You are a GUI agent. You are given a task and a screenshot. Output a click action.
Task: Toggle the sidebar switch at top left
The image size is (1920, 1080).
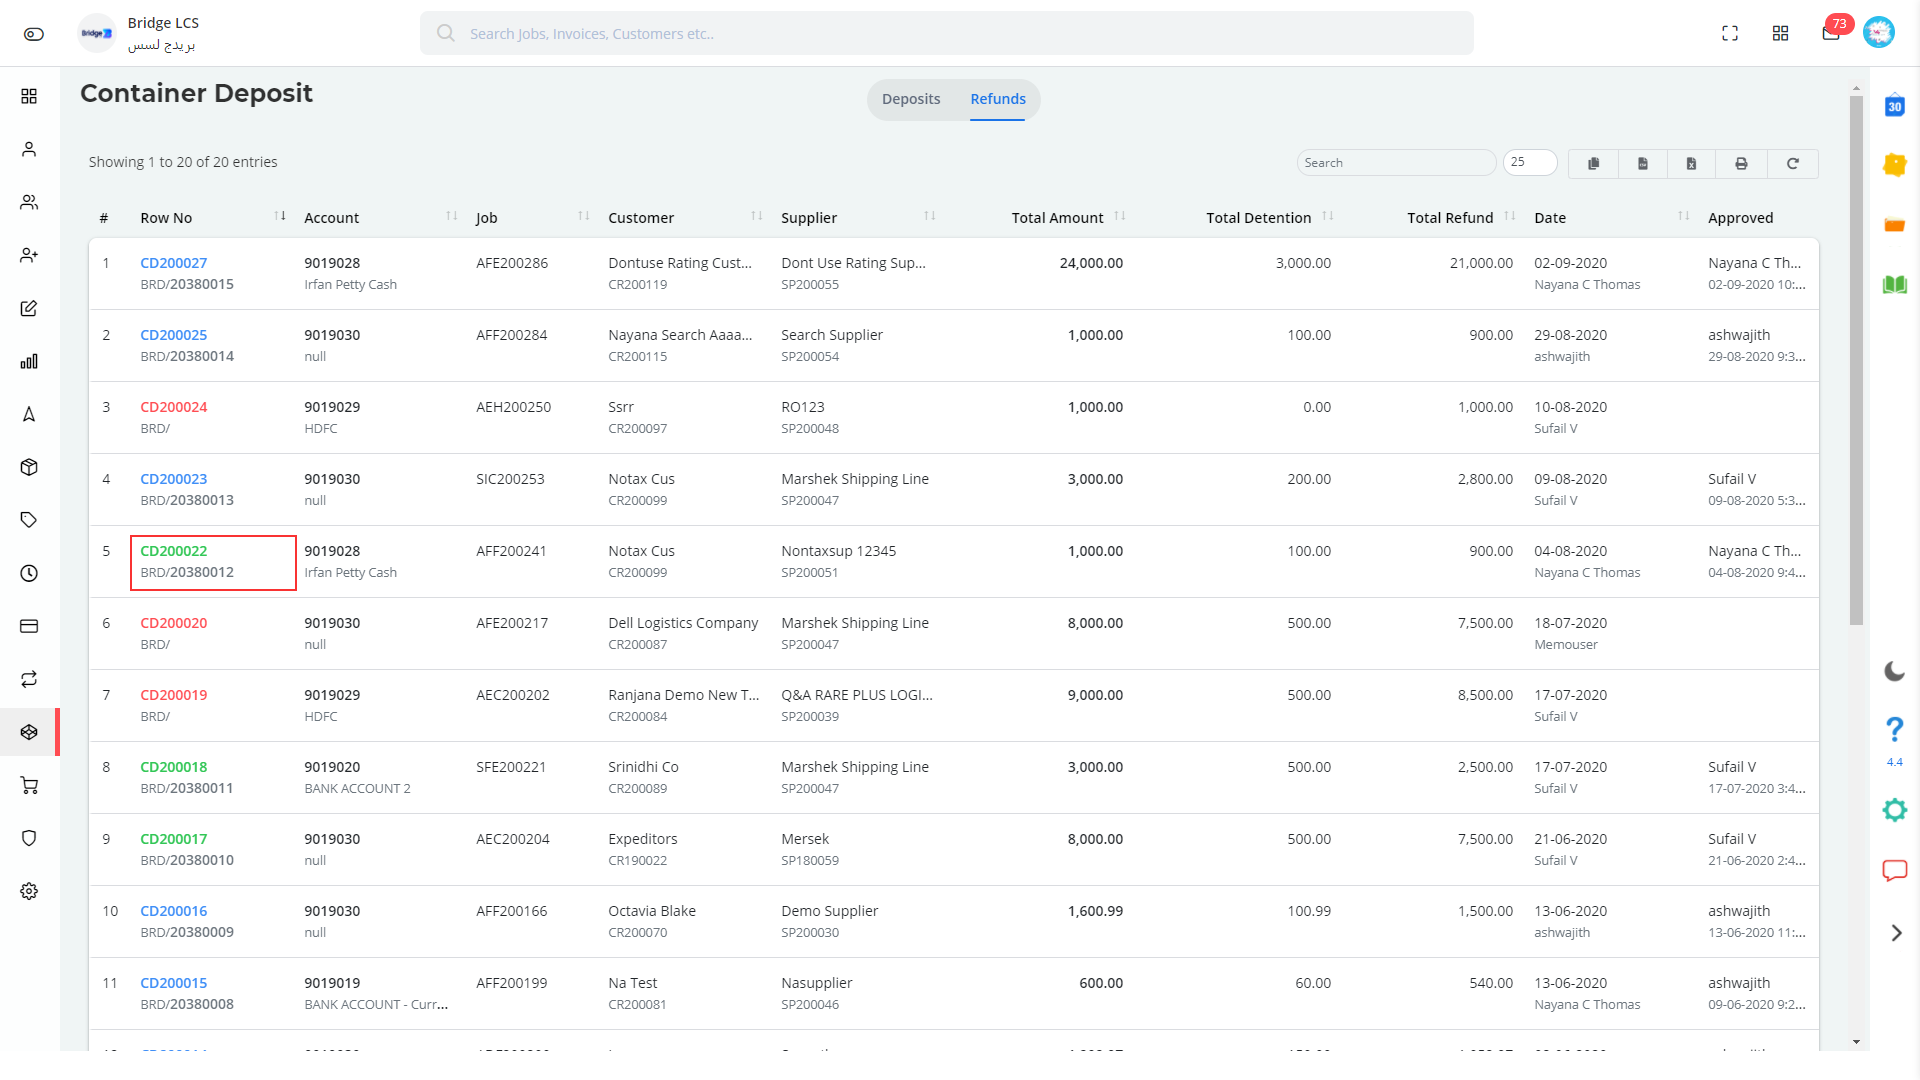[34, 34]
